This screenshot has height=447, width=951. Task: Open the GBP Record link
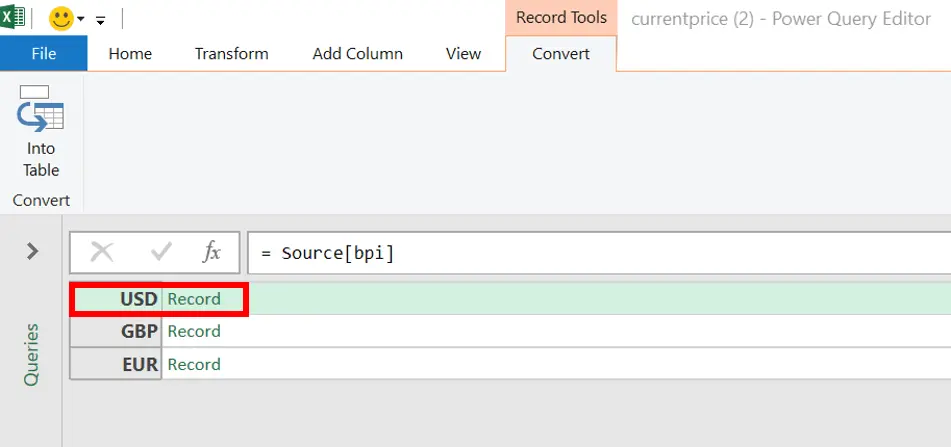pyautogui.click(x=194, y=331)
